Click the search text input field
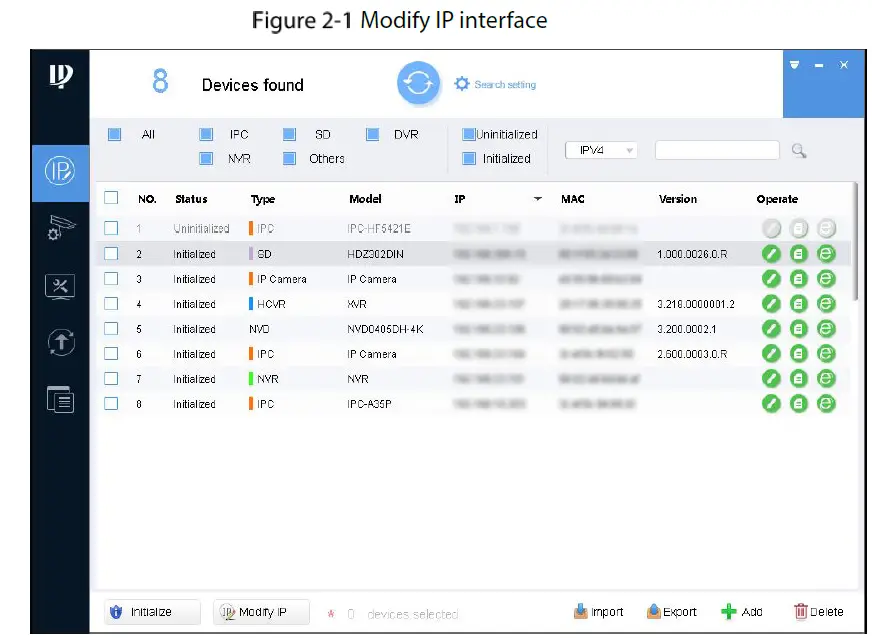 (717, 150)
